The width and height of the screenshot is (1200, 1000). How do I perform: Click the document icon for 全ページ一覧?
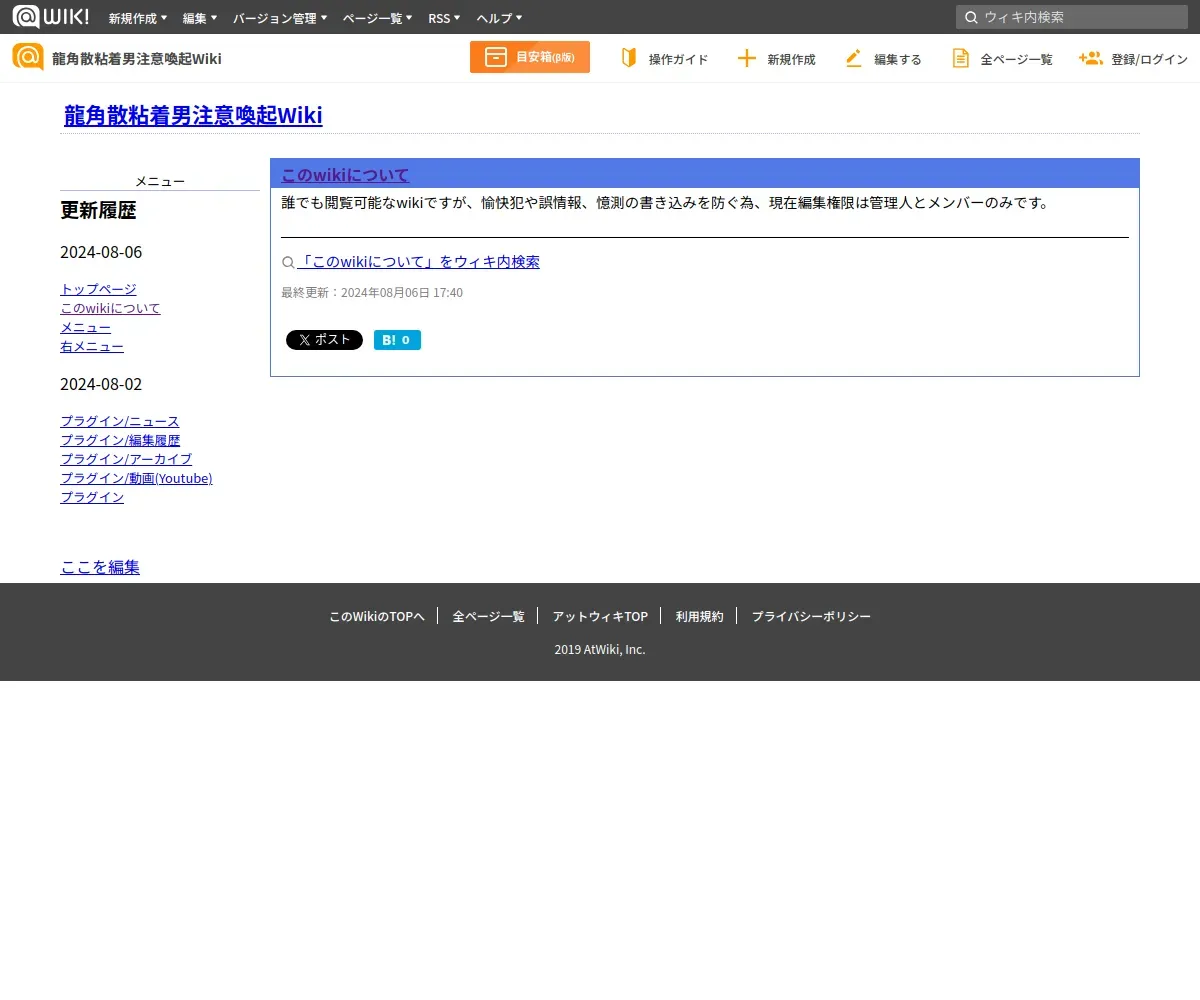click(960, 58)
